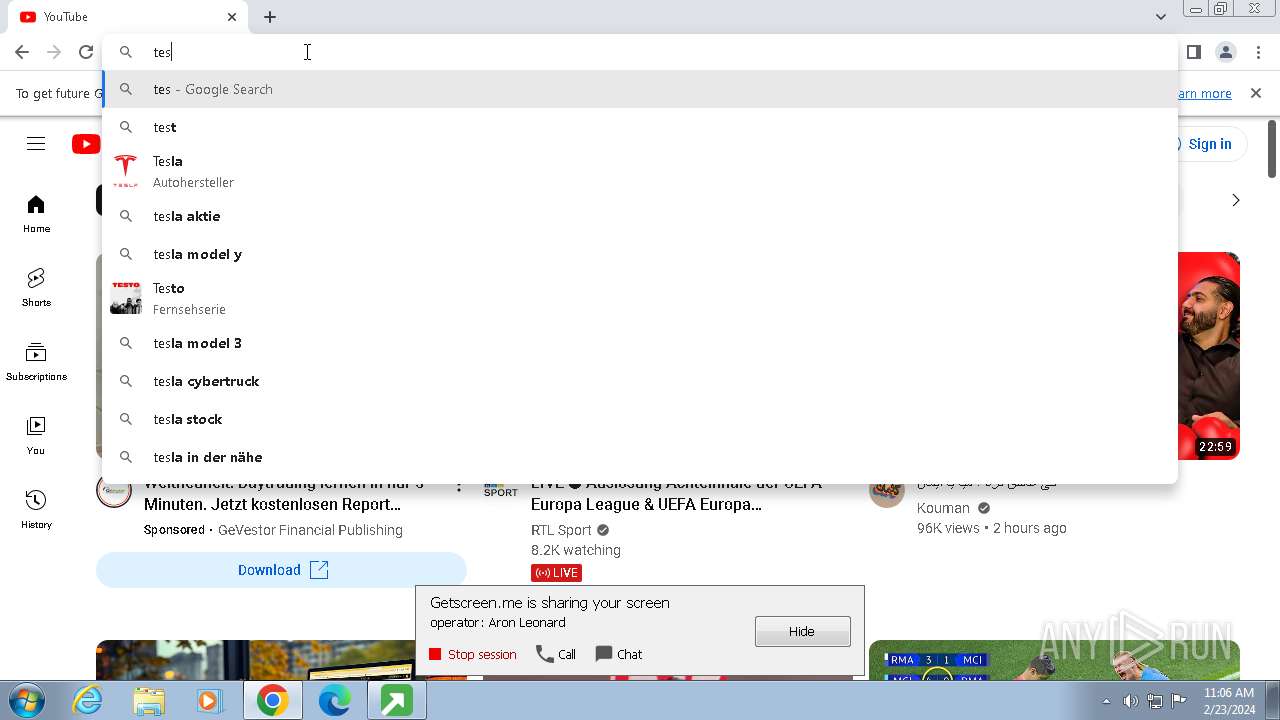
Task: Pick the Tesla Autohersteller suggestion
Action: pyautogui.click(x=640, y=171)
